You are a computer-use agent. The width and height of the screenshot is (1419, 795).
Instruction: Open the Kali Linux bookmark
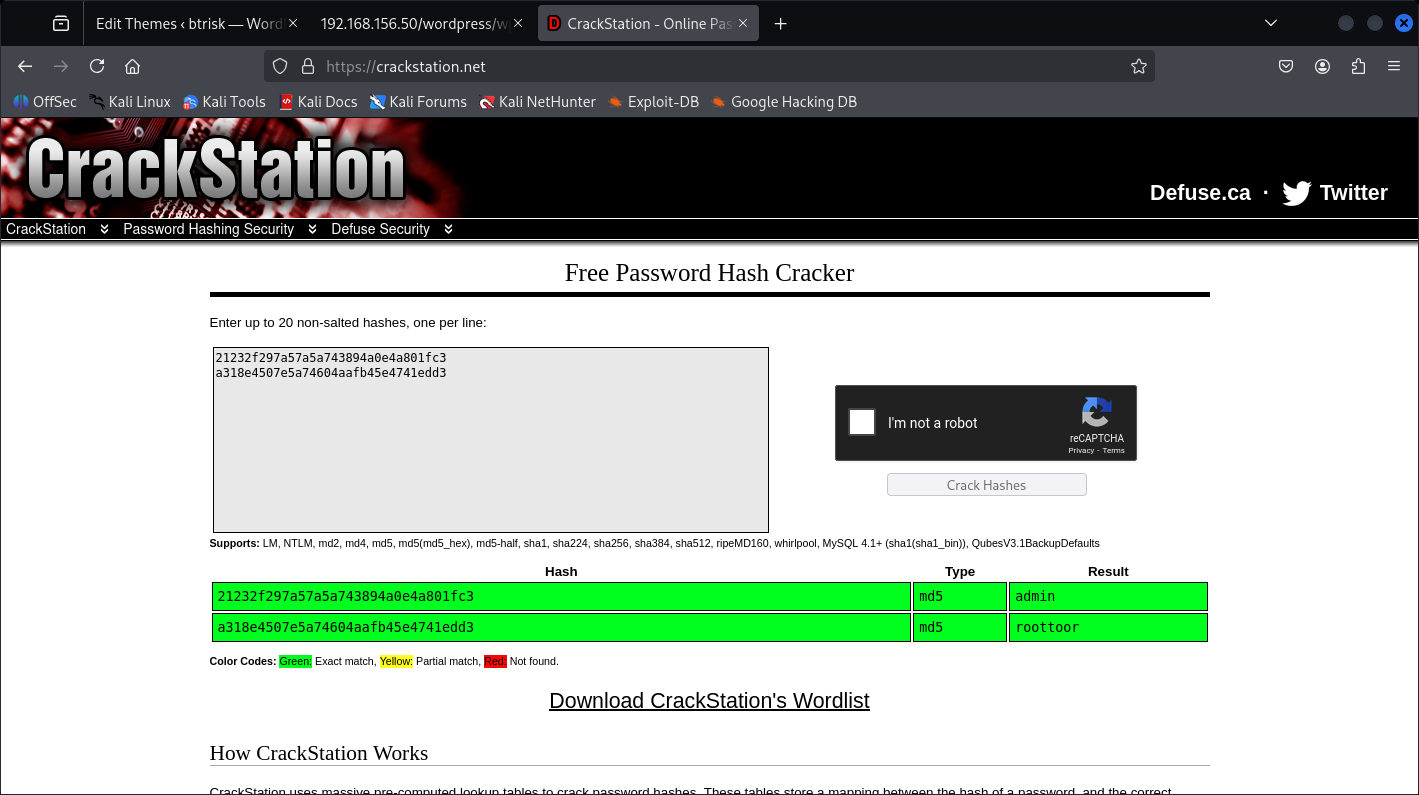pos(130,102)
